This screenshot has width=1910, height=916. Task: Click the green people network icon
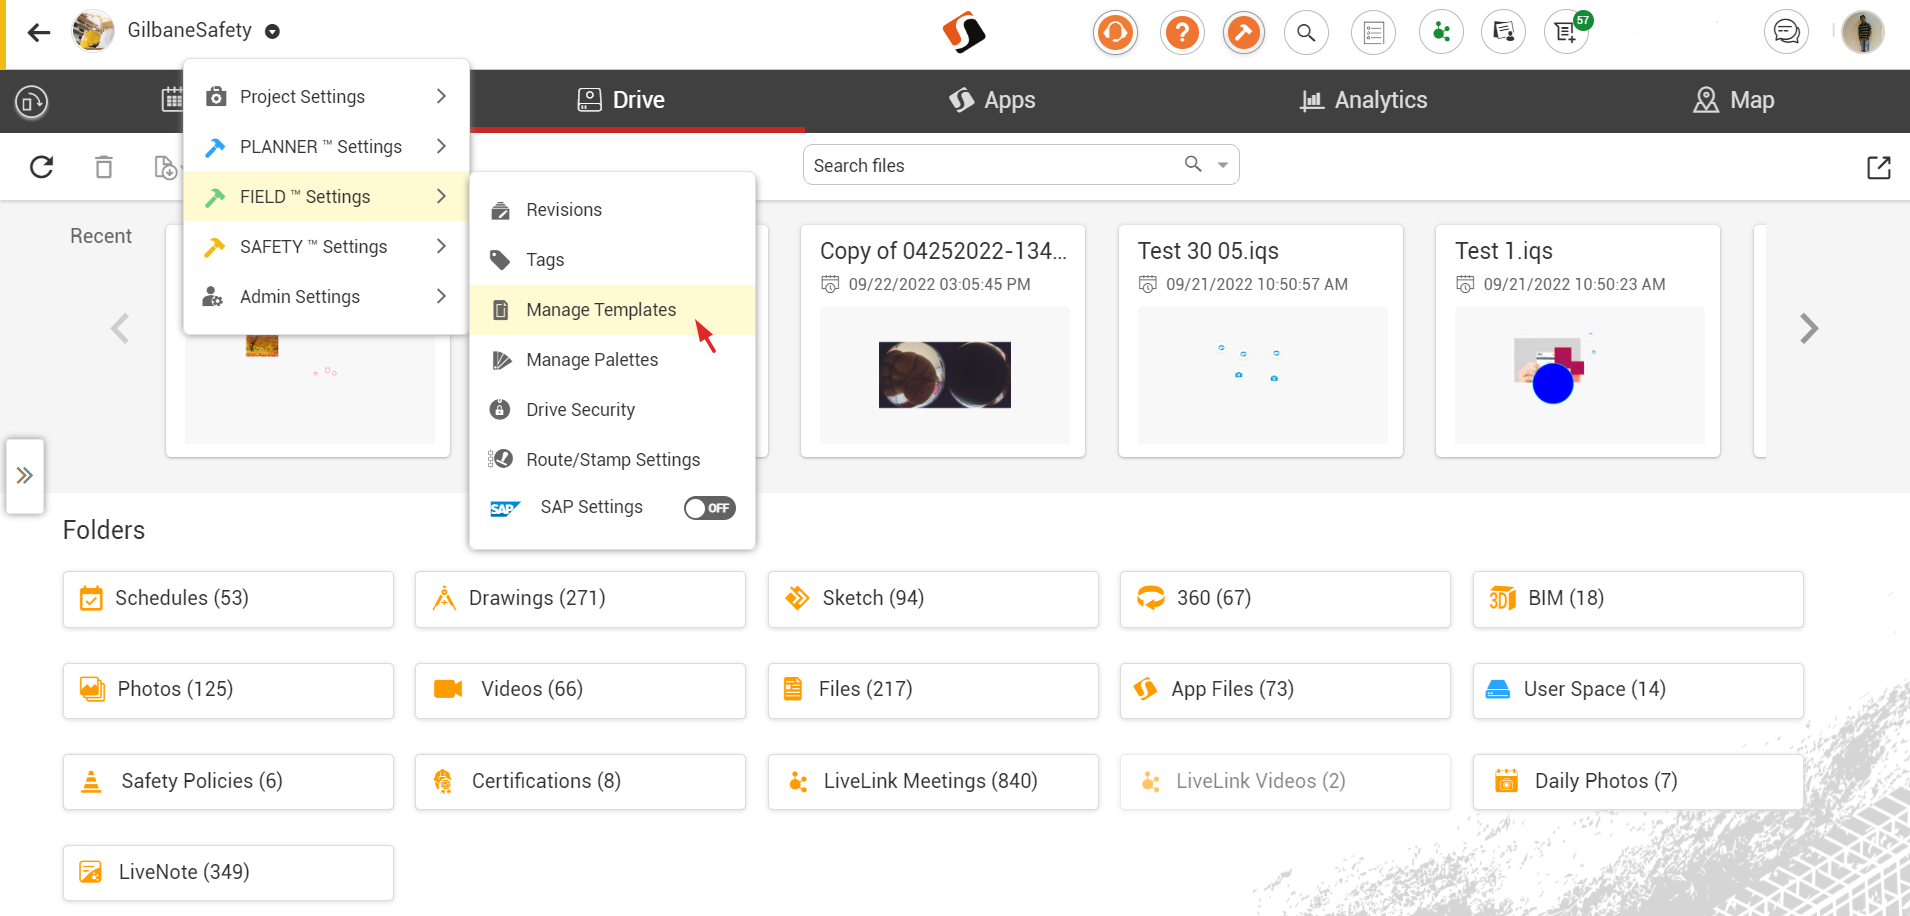point(1441,33)
